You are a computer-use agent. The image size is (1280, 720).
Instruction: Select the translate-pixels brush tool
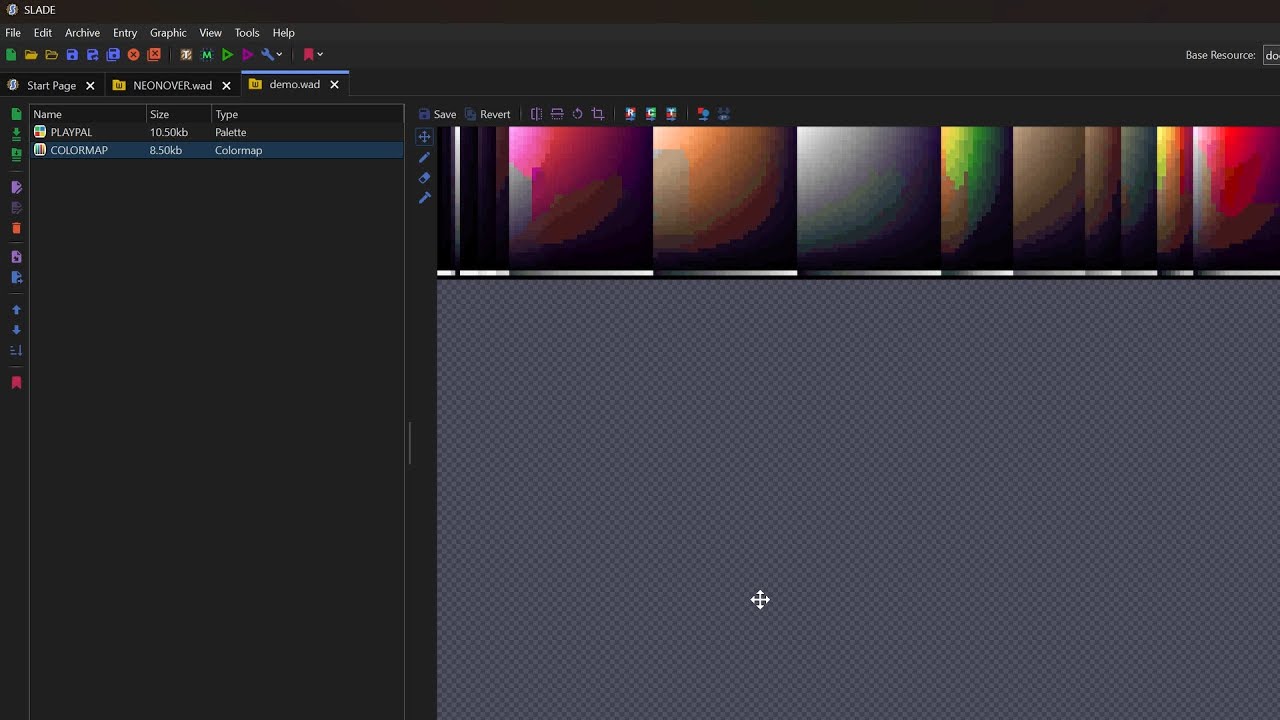(424, 198)
